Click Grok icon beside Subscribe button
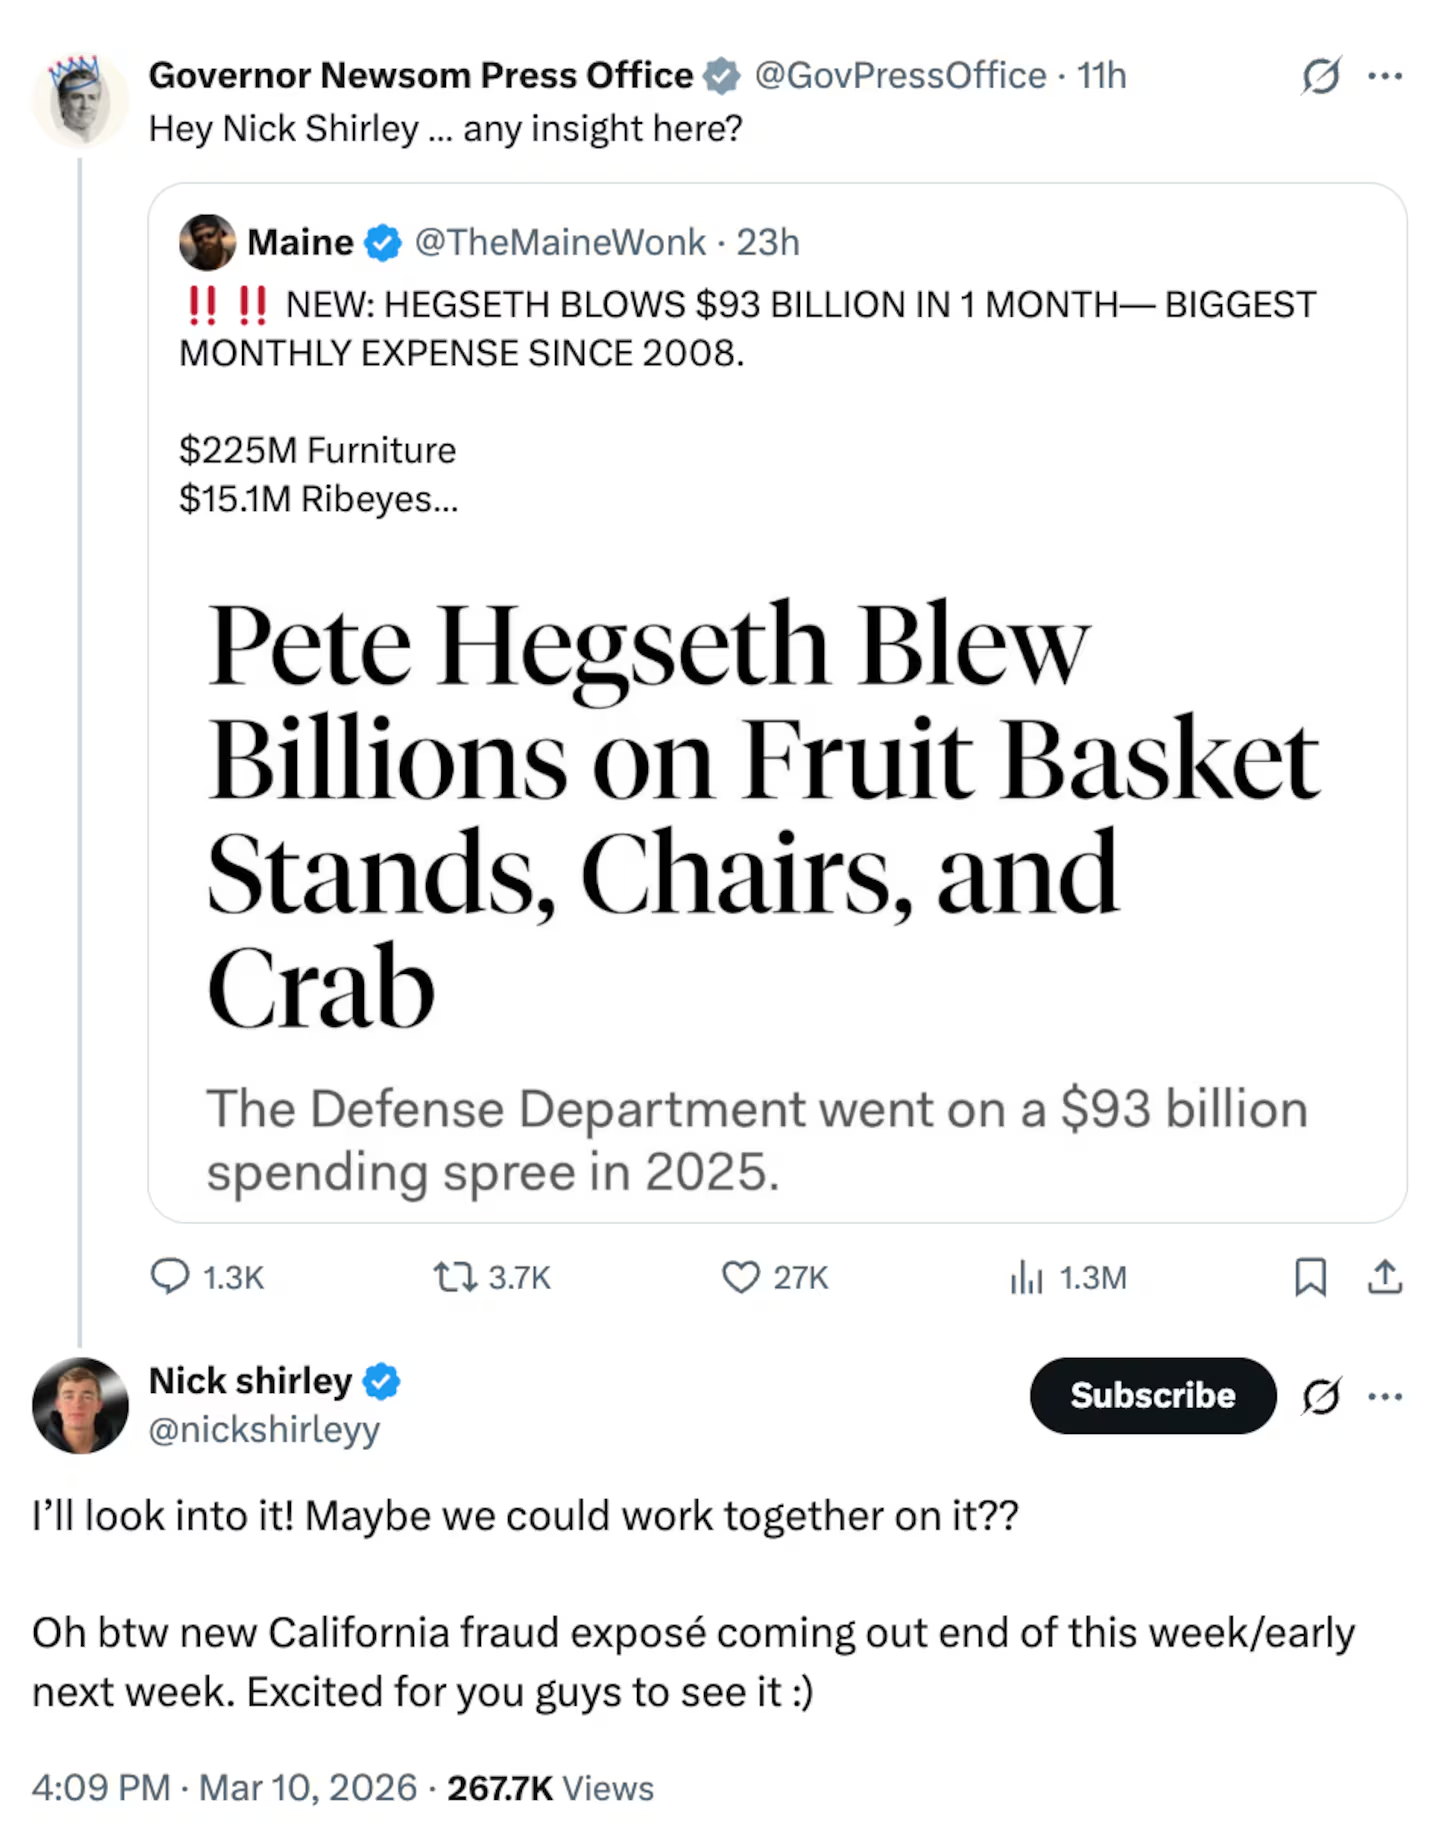The height and width of the screenshot is (1846, 1440). (x=1321, y=1396)
